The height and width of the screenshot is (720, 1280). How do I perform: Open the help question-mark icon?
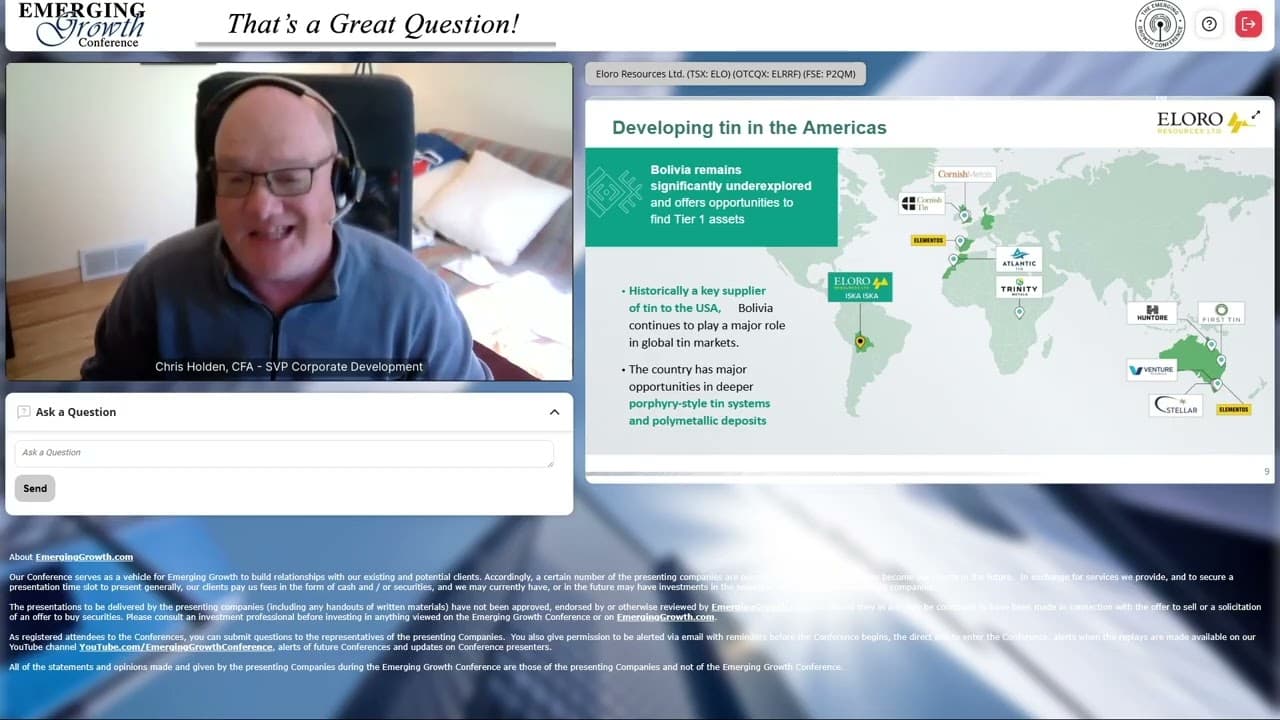[x=1209, y=24]
